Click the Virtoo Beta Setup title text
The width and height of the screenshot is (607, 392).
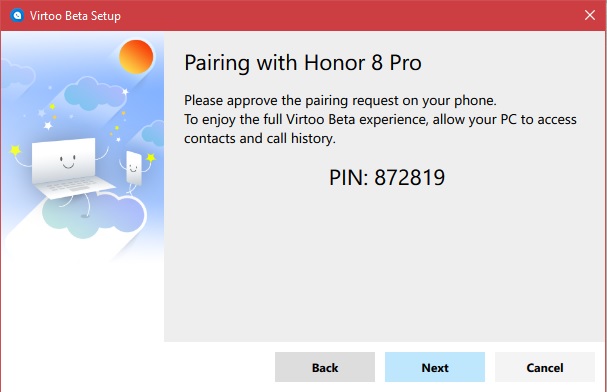pos(75,16)
